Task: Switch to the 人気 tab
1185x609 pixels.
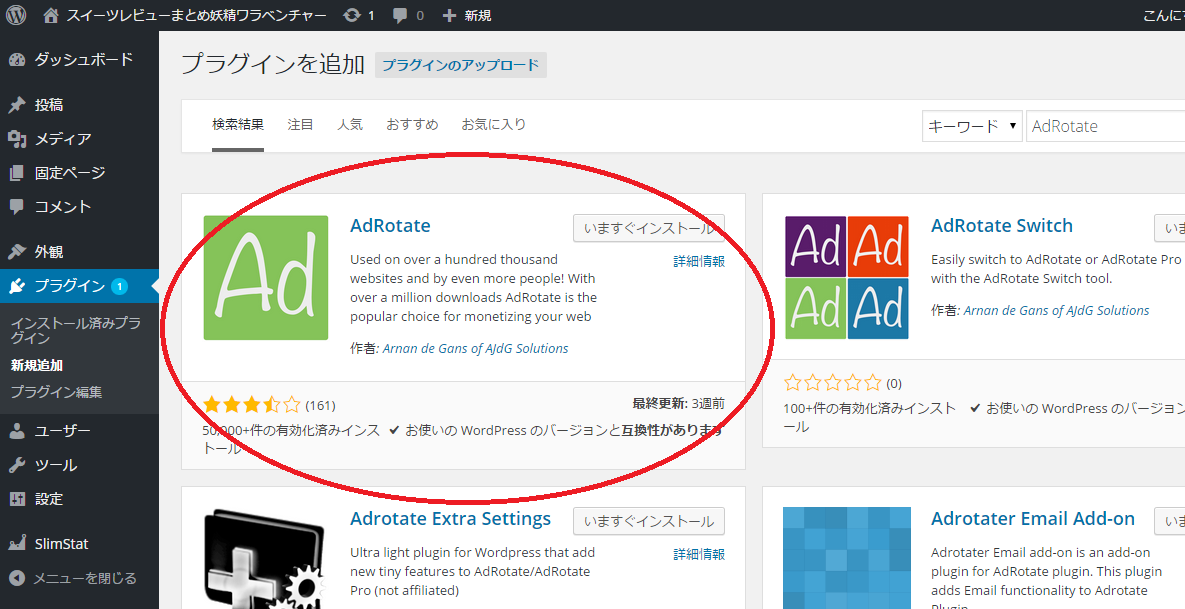Action: 350,124
